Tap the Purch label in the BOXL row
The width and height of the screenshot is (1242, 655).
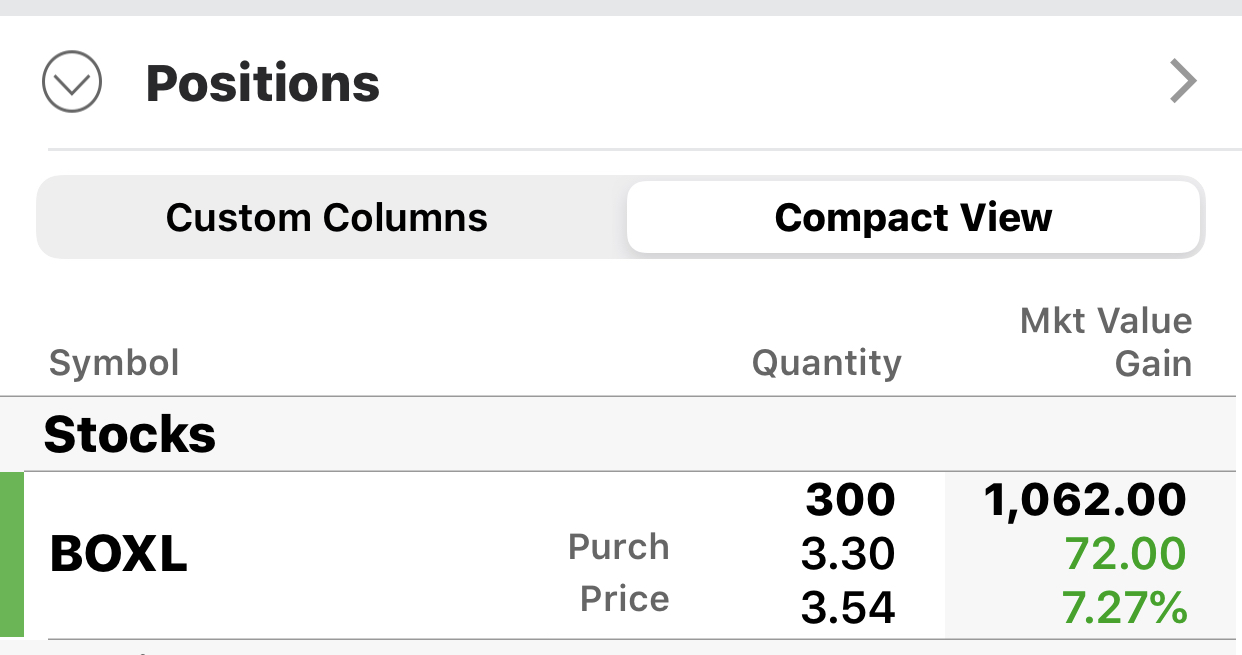click(618, 547)
